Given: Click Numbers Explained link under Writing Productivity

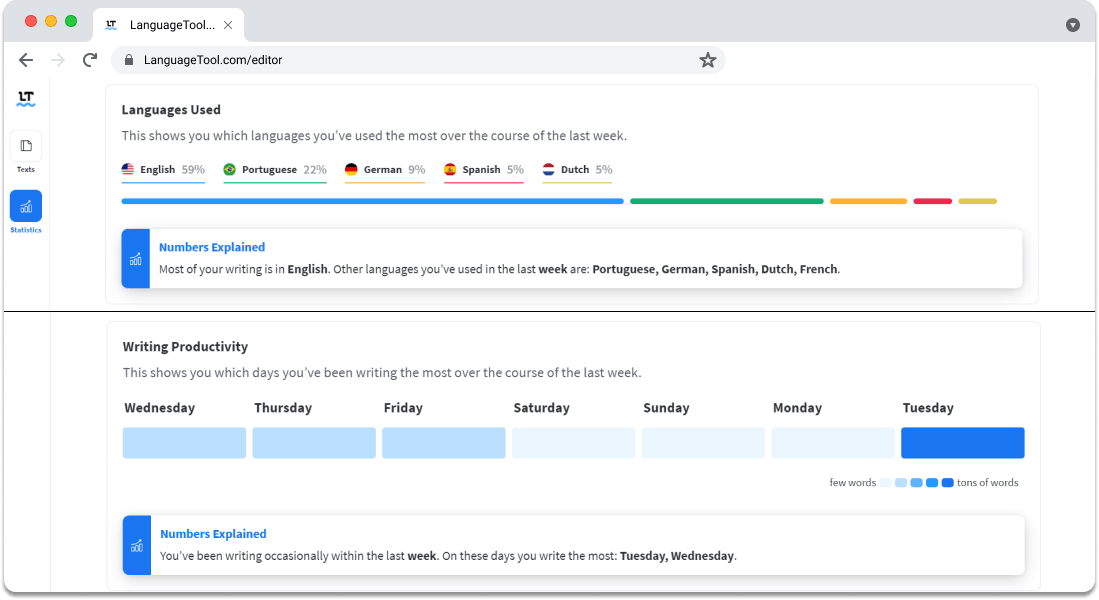Looking at the screenshot, I should 213,534.
